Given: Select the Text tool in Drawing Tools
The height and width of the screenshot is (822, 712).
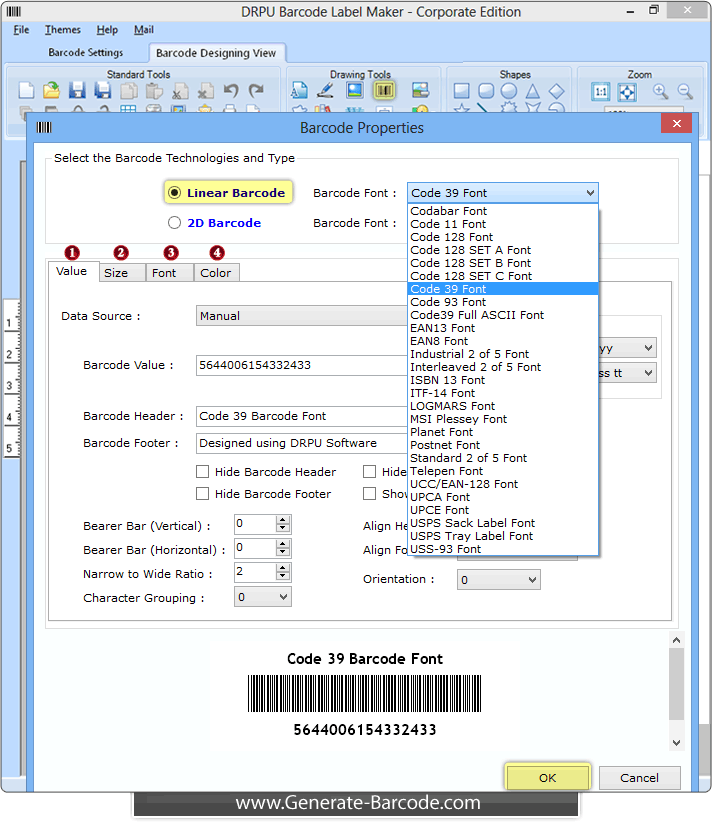Looking at the screenshot, I should click(x=299, y=90).
